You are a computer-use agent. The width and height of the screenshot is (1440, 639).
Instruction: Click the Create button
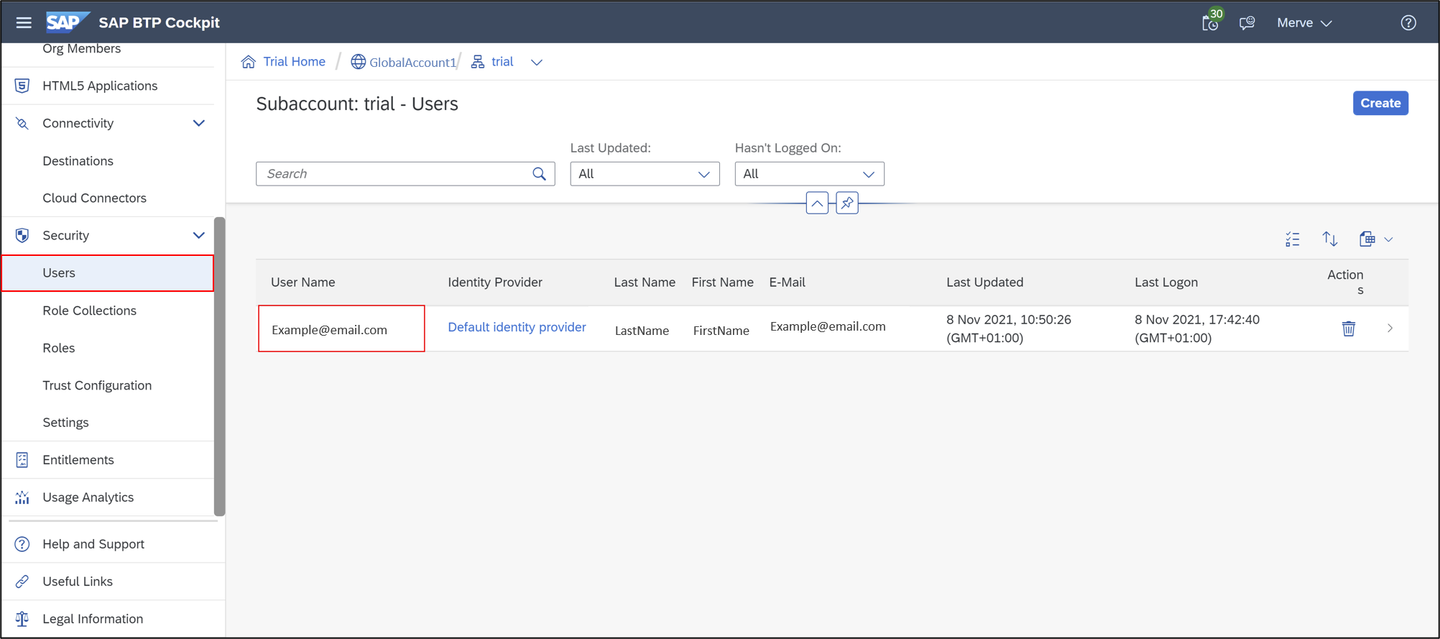(1380, 103)
